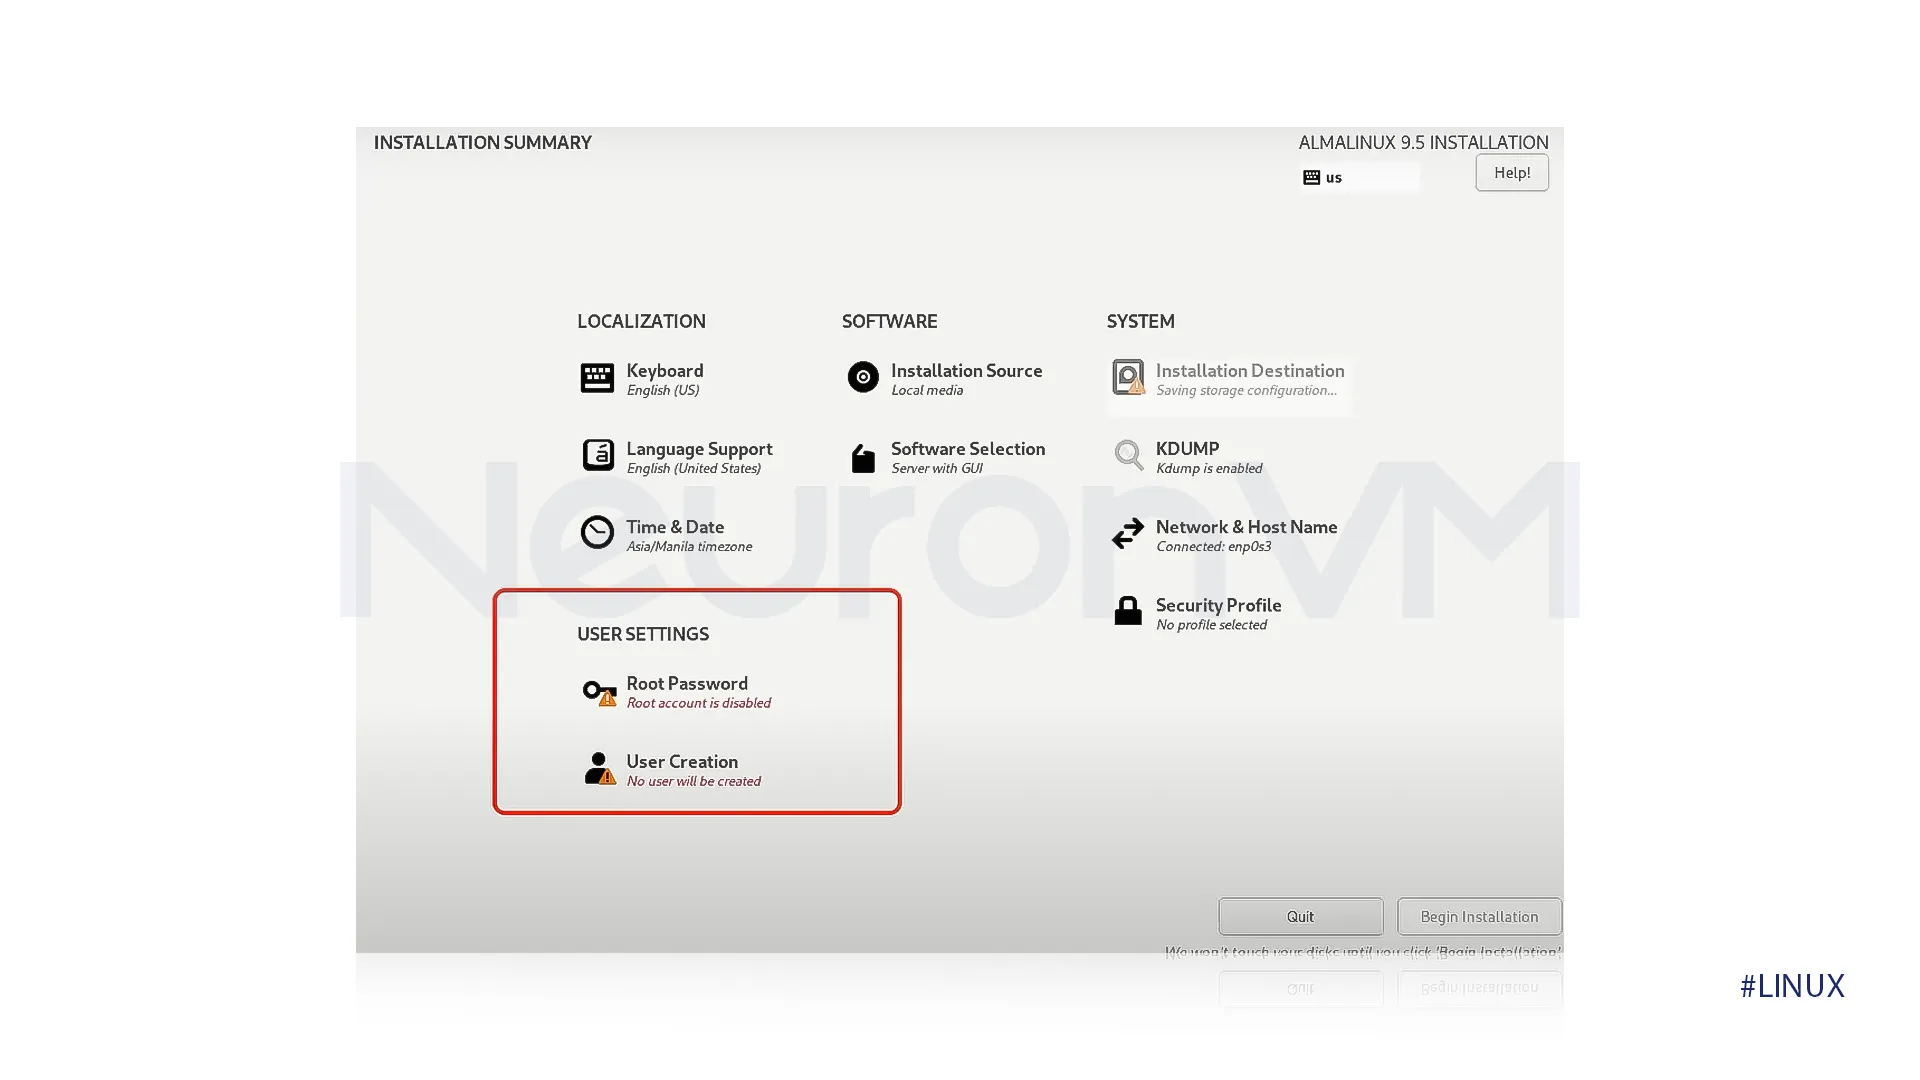The width and height of the screenshot is (1920, 1080).
Task: Click the Quit button
Action: tap(1300, 915)
